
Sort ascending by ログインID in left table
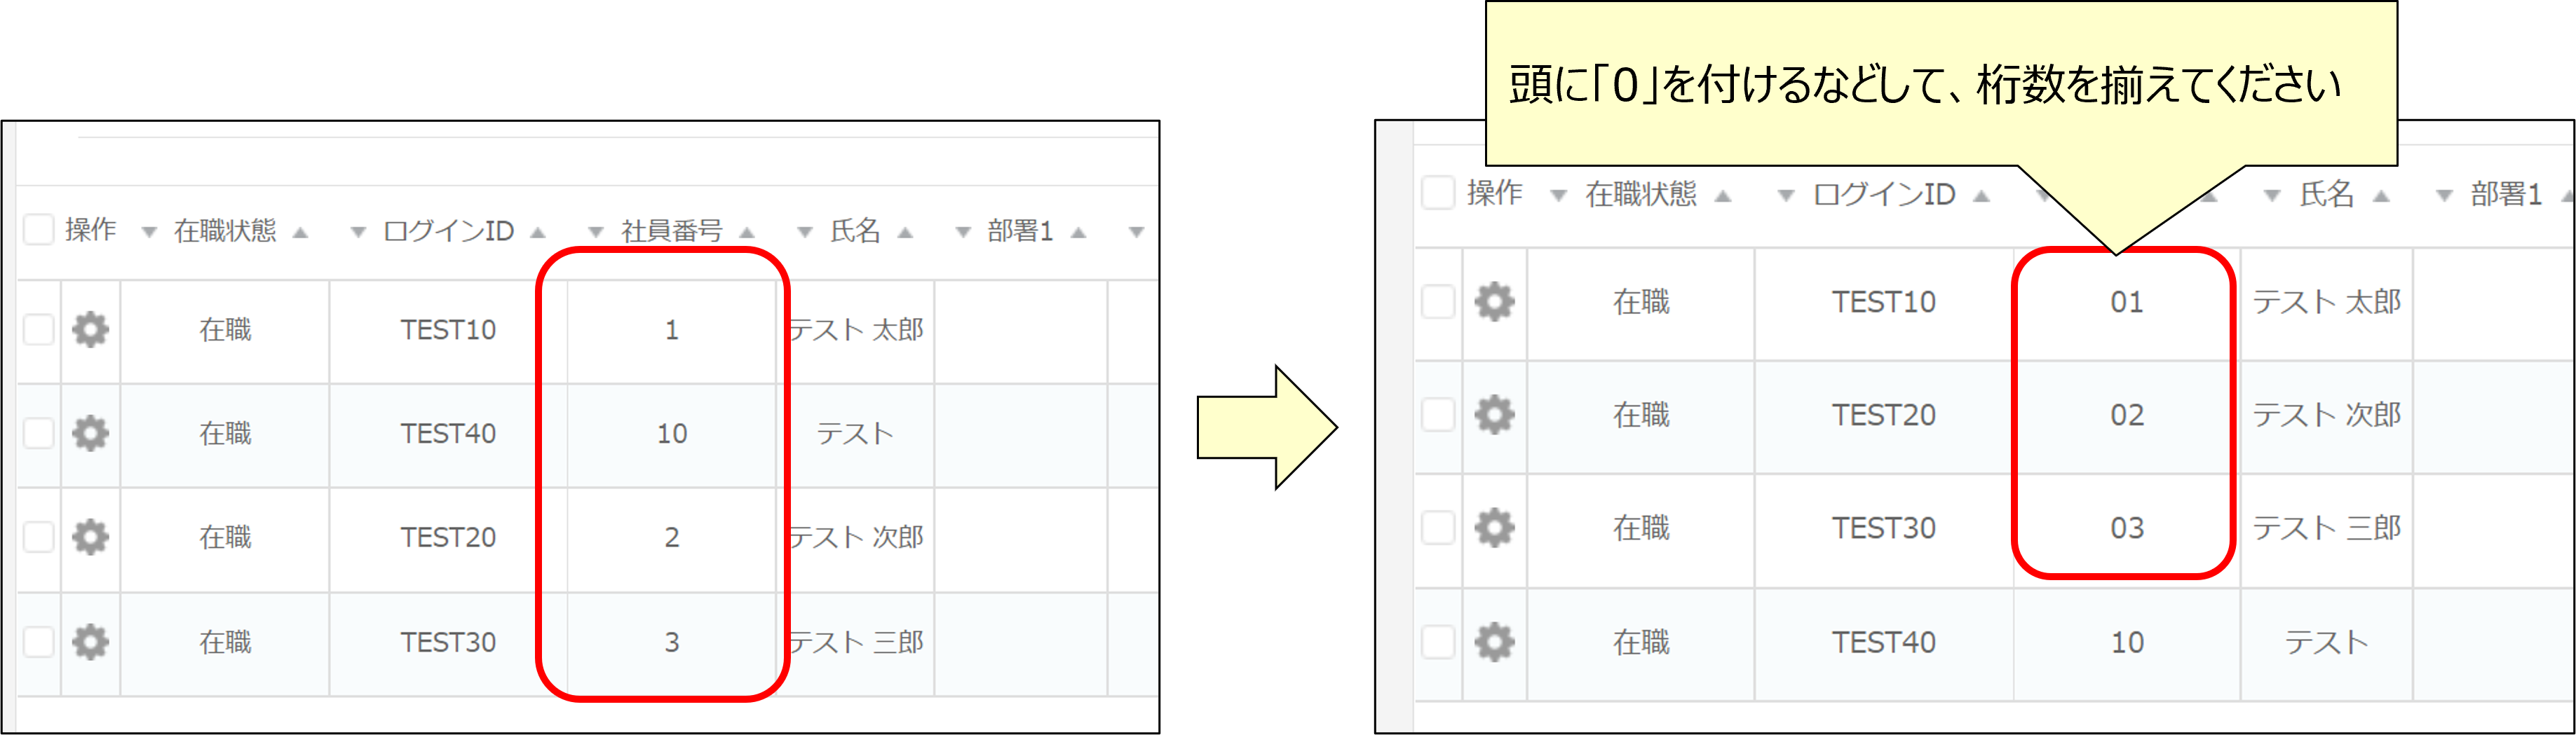tap(538, 232)
